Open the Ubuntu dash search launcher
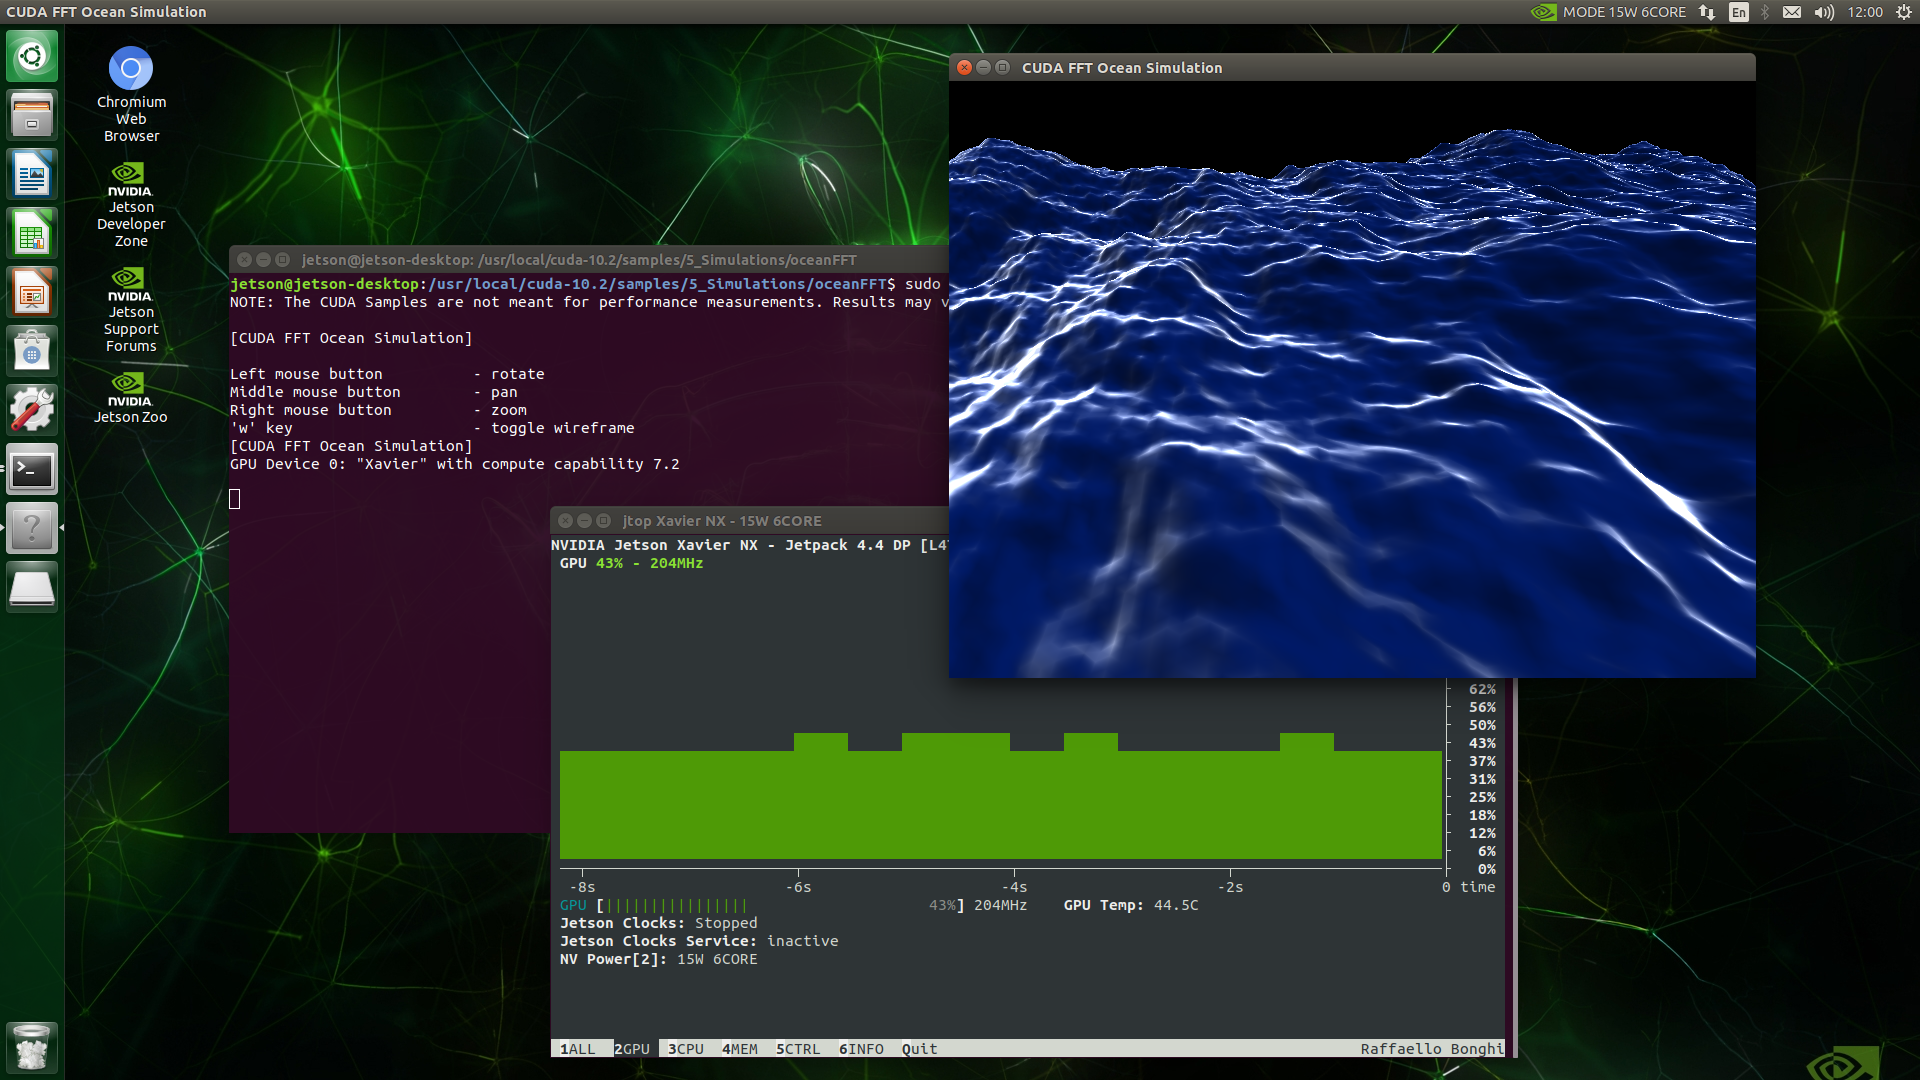The height and width of the screenshot is (1080, 1920). 32,56
